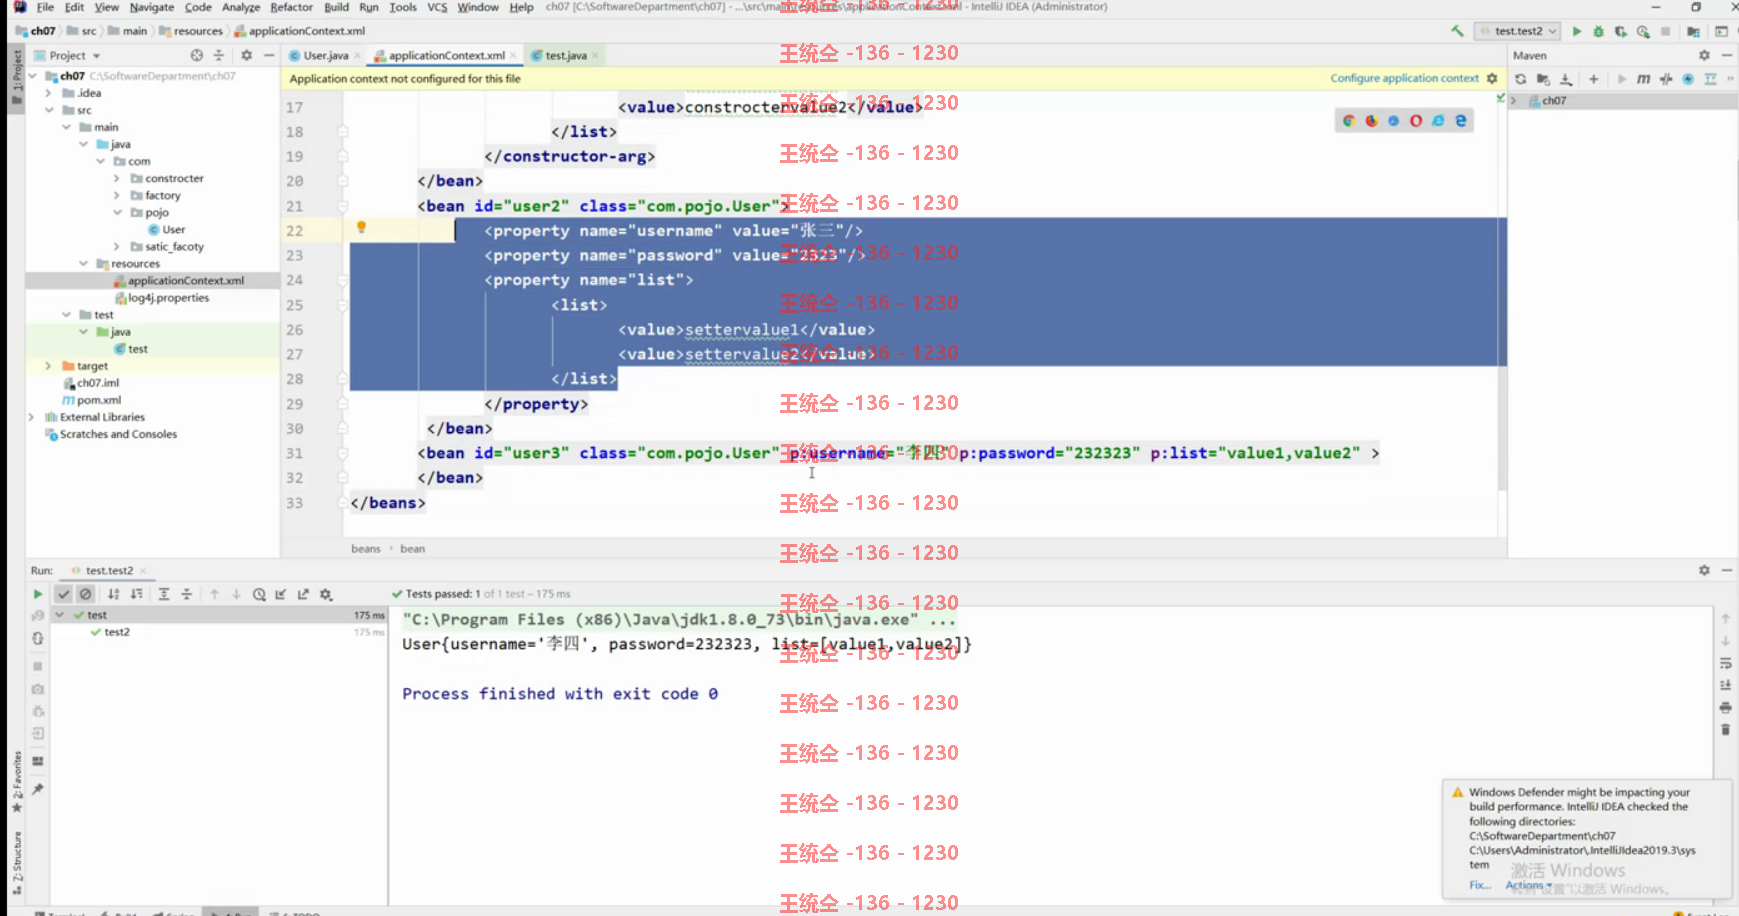Open Favorites tool window stripe
This screenshot has width=1739, height=916.
17,781
